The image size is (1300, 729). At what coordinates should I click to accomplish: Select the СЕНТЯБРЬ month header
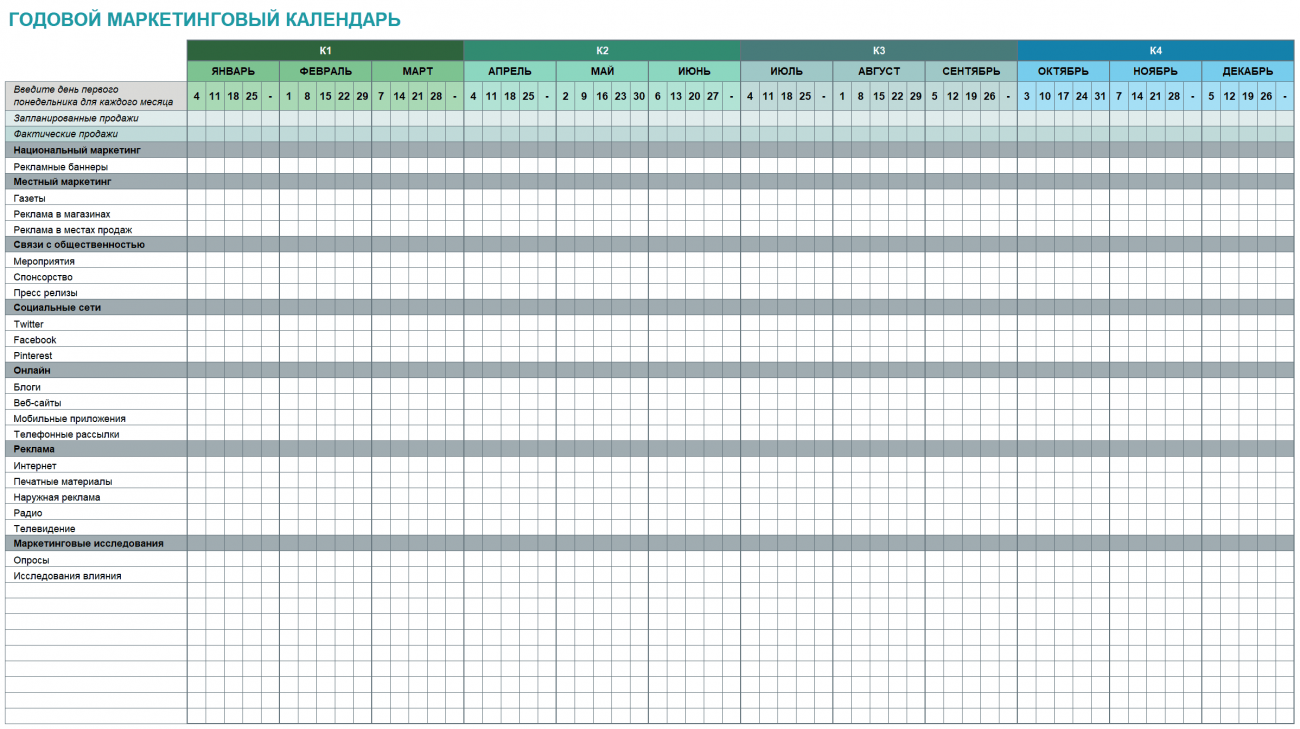tap(971, 71)
